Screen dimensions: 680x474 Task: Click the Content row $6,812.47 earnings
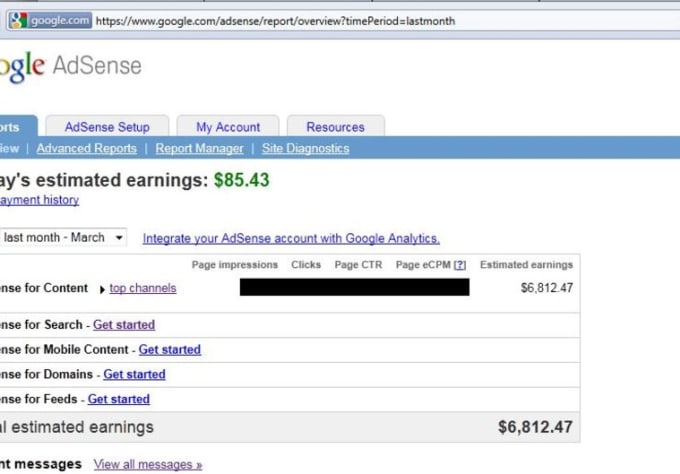coord(546,288)
